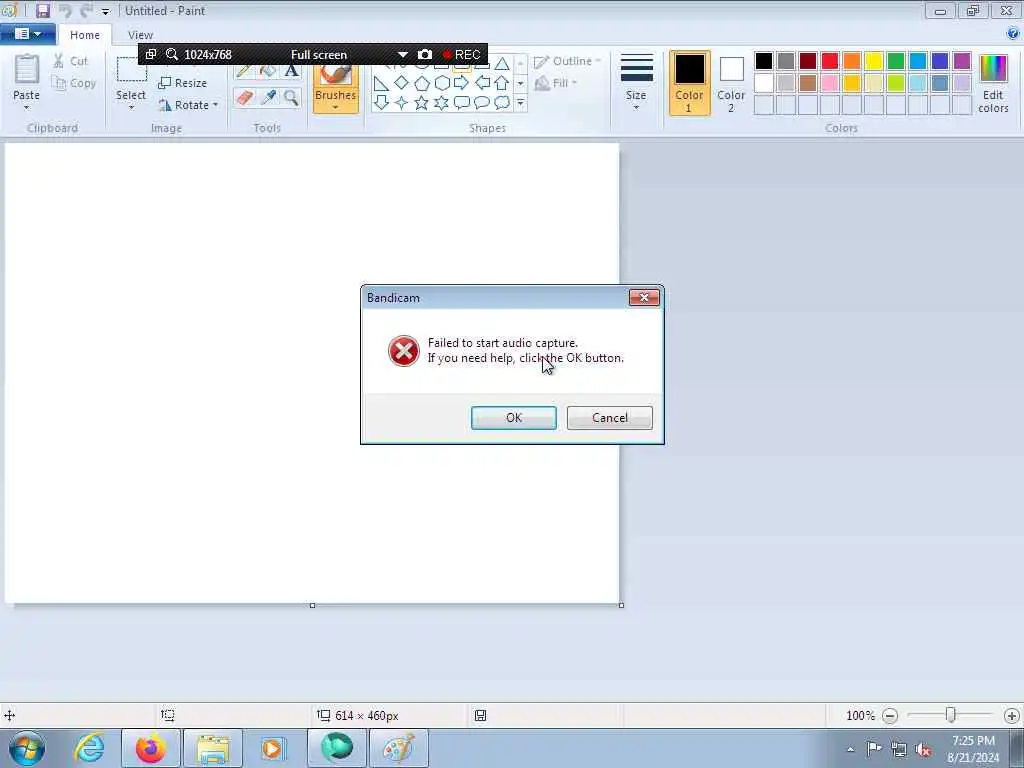Choose the five-point star shape

click(422, 103)
